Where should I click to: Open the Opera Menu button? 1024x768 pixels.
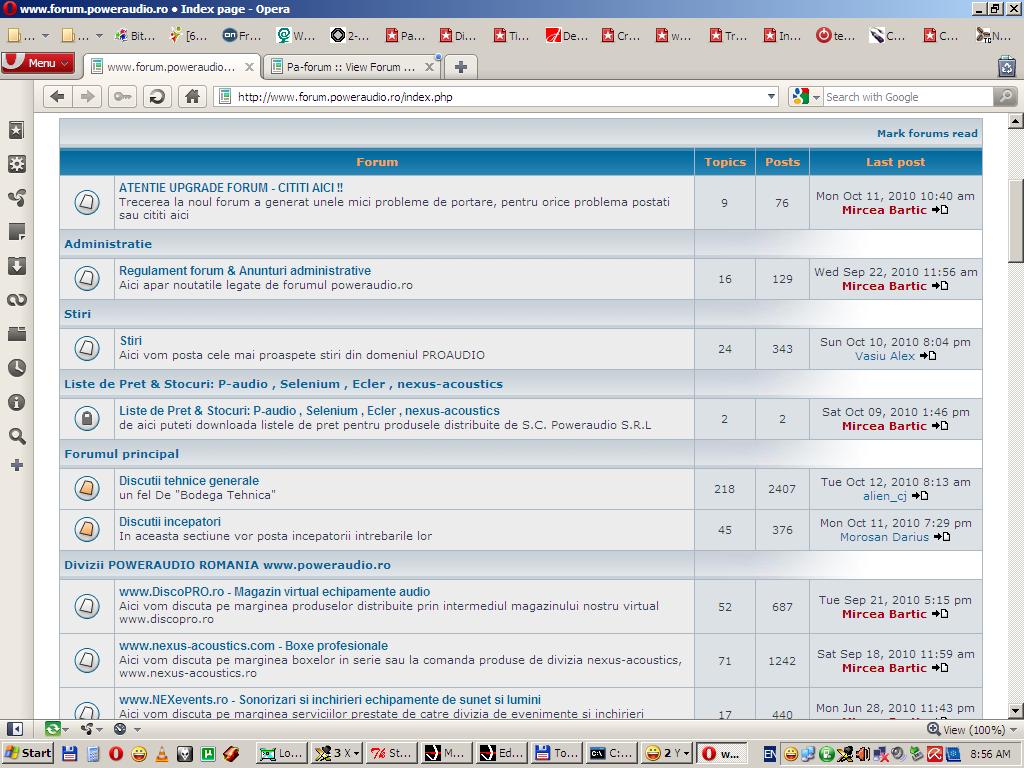[x=38, y=63]
